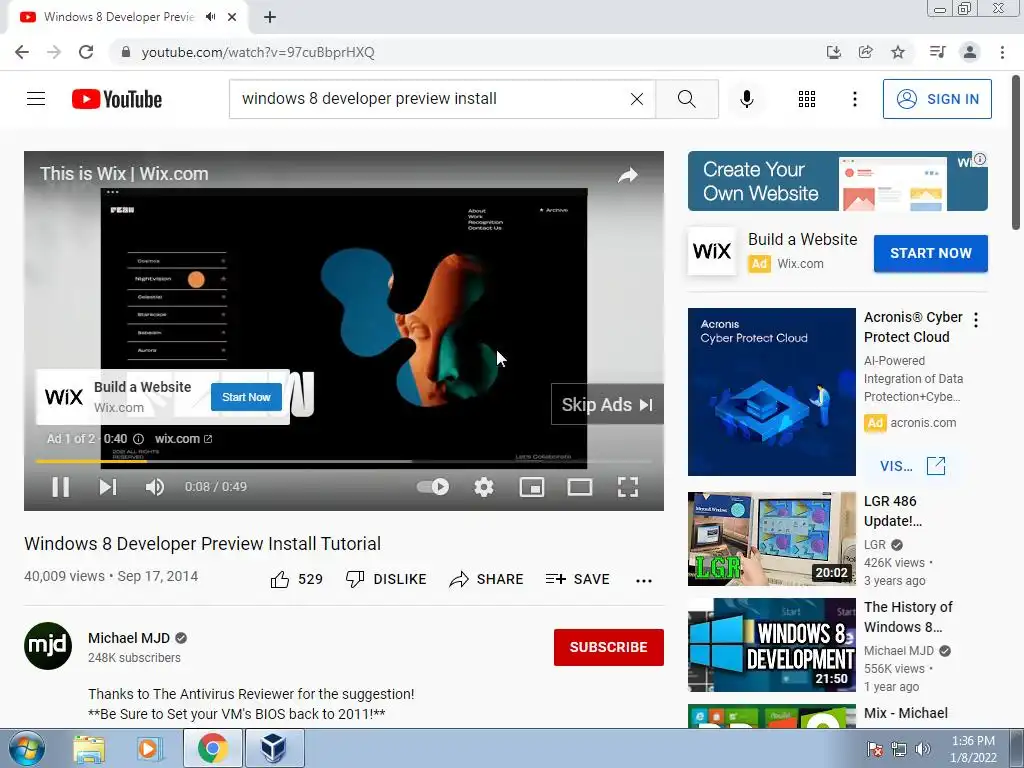
Task: Click the address bar URL
Action: click(x=258, y=52)
